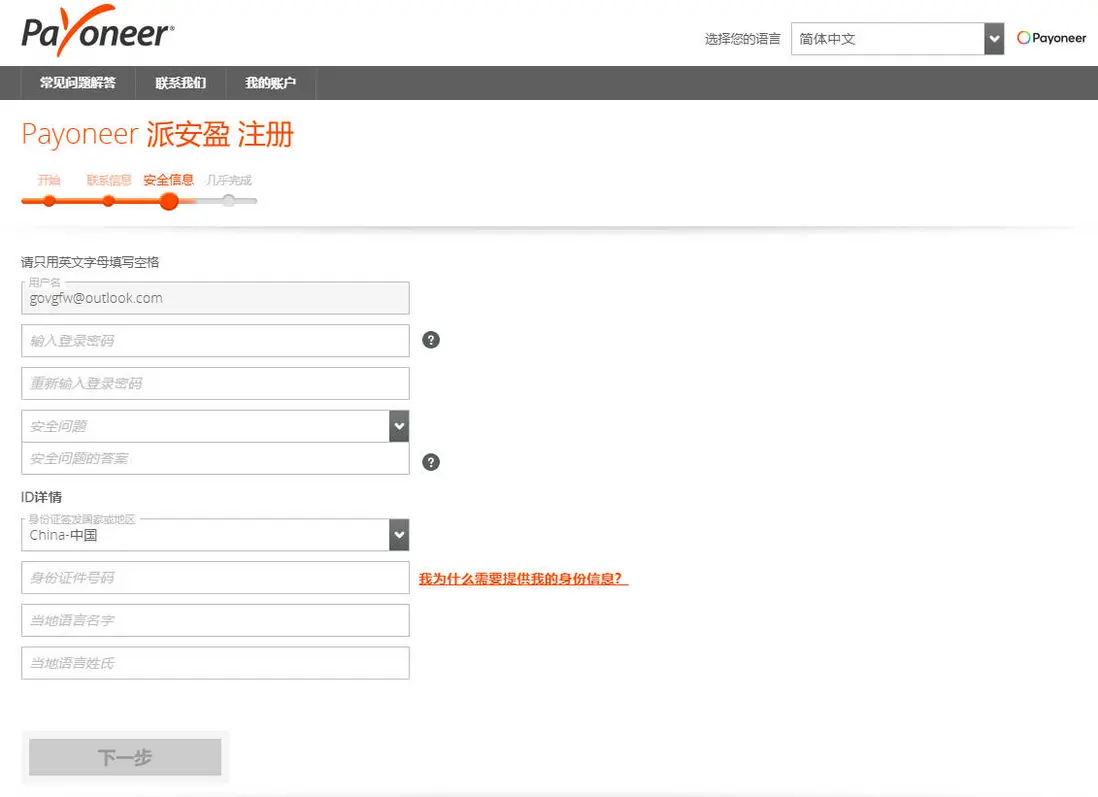Open 联系我们 contact us menu item
This screenshot has width=1098, height=797.
[181, 83]
